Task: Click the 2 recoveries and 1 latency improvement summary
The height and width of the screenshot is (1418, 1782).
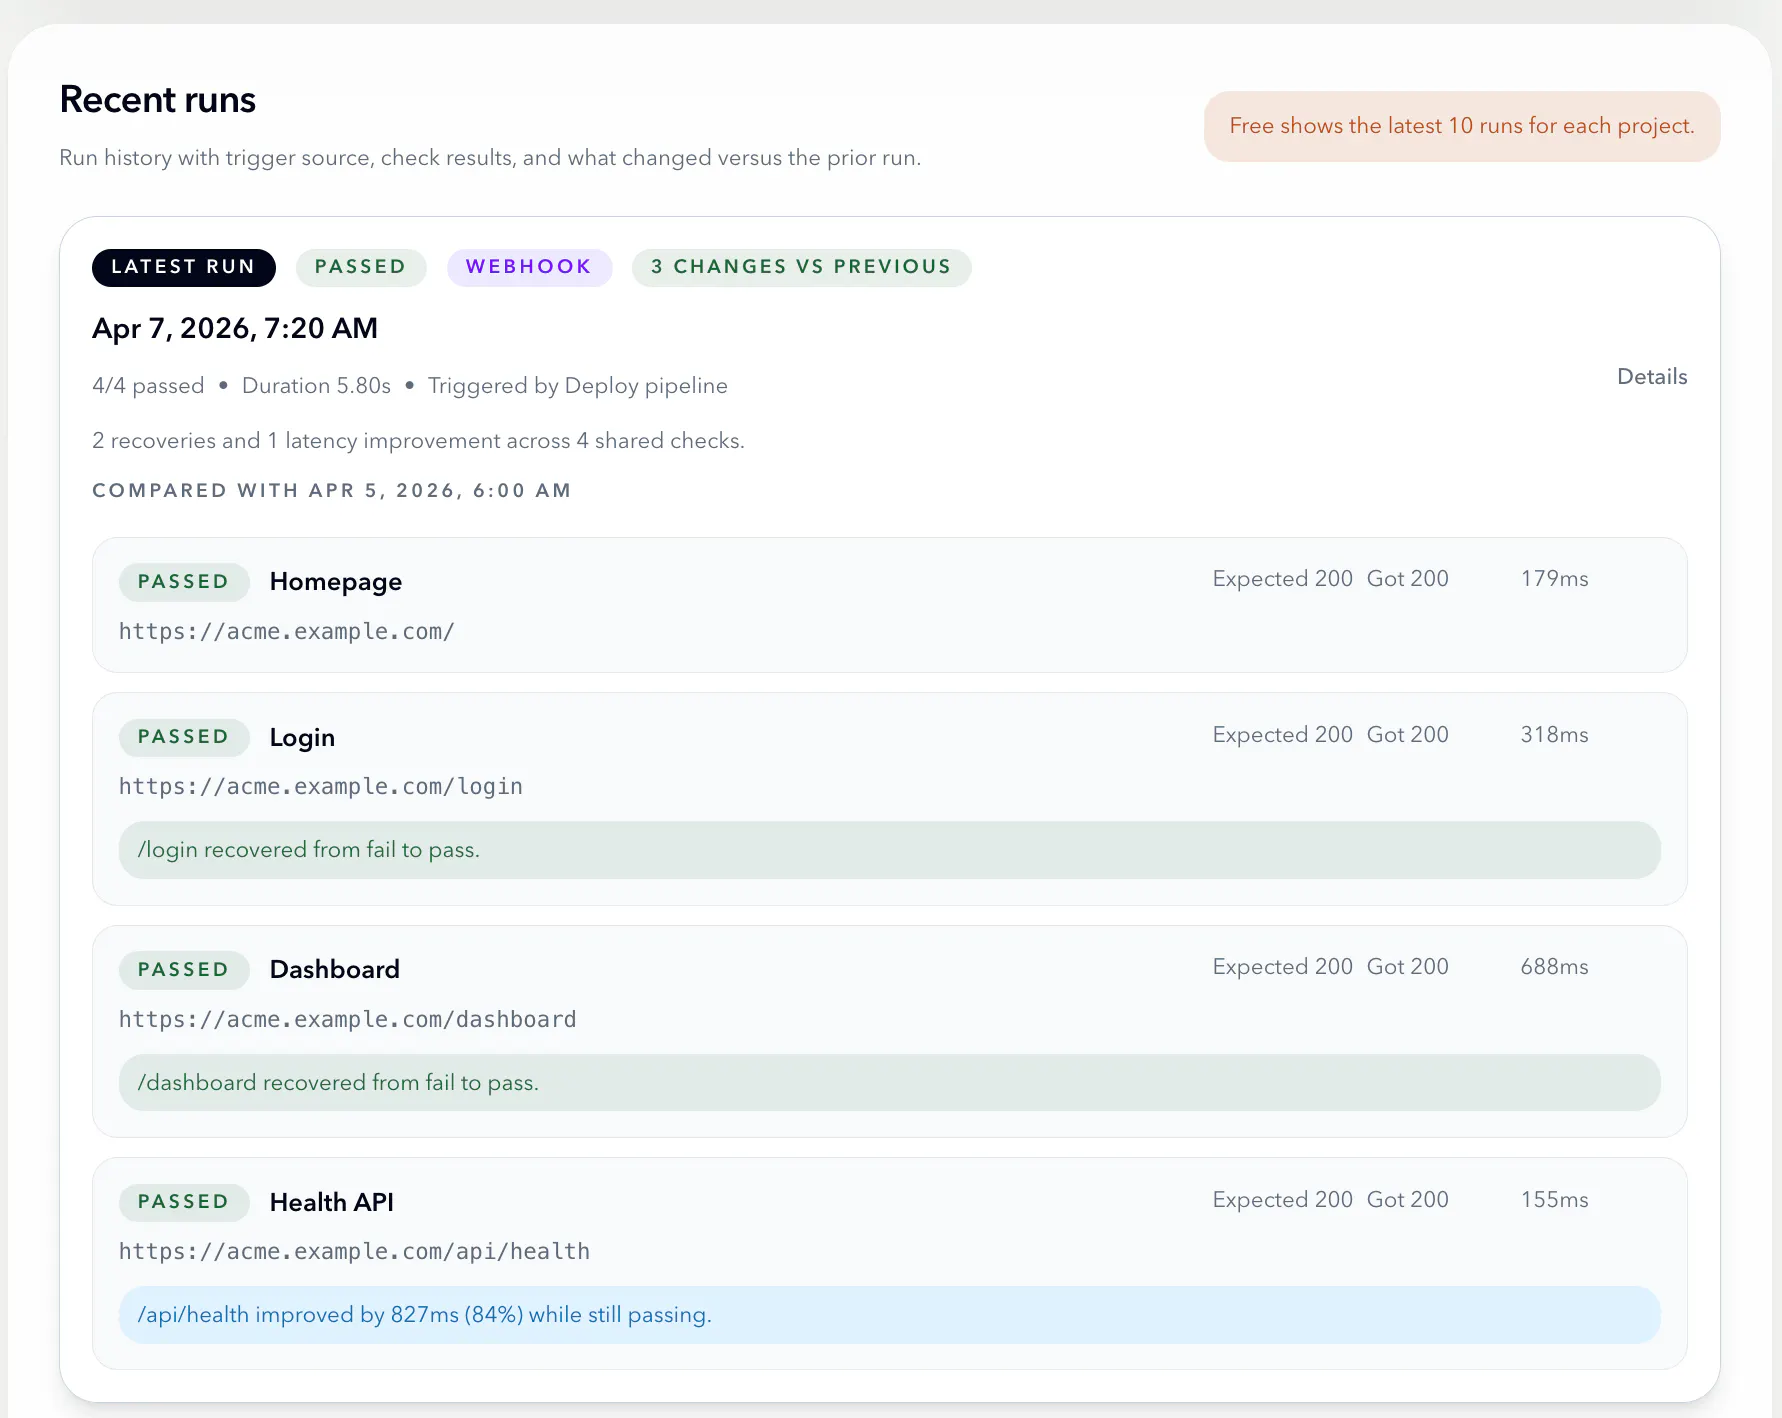Action: click(x=418, y=441)
